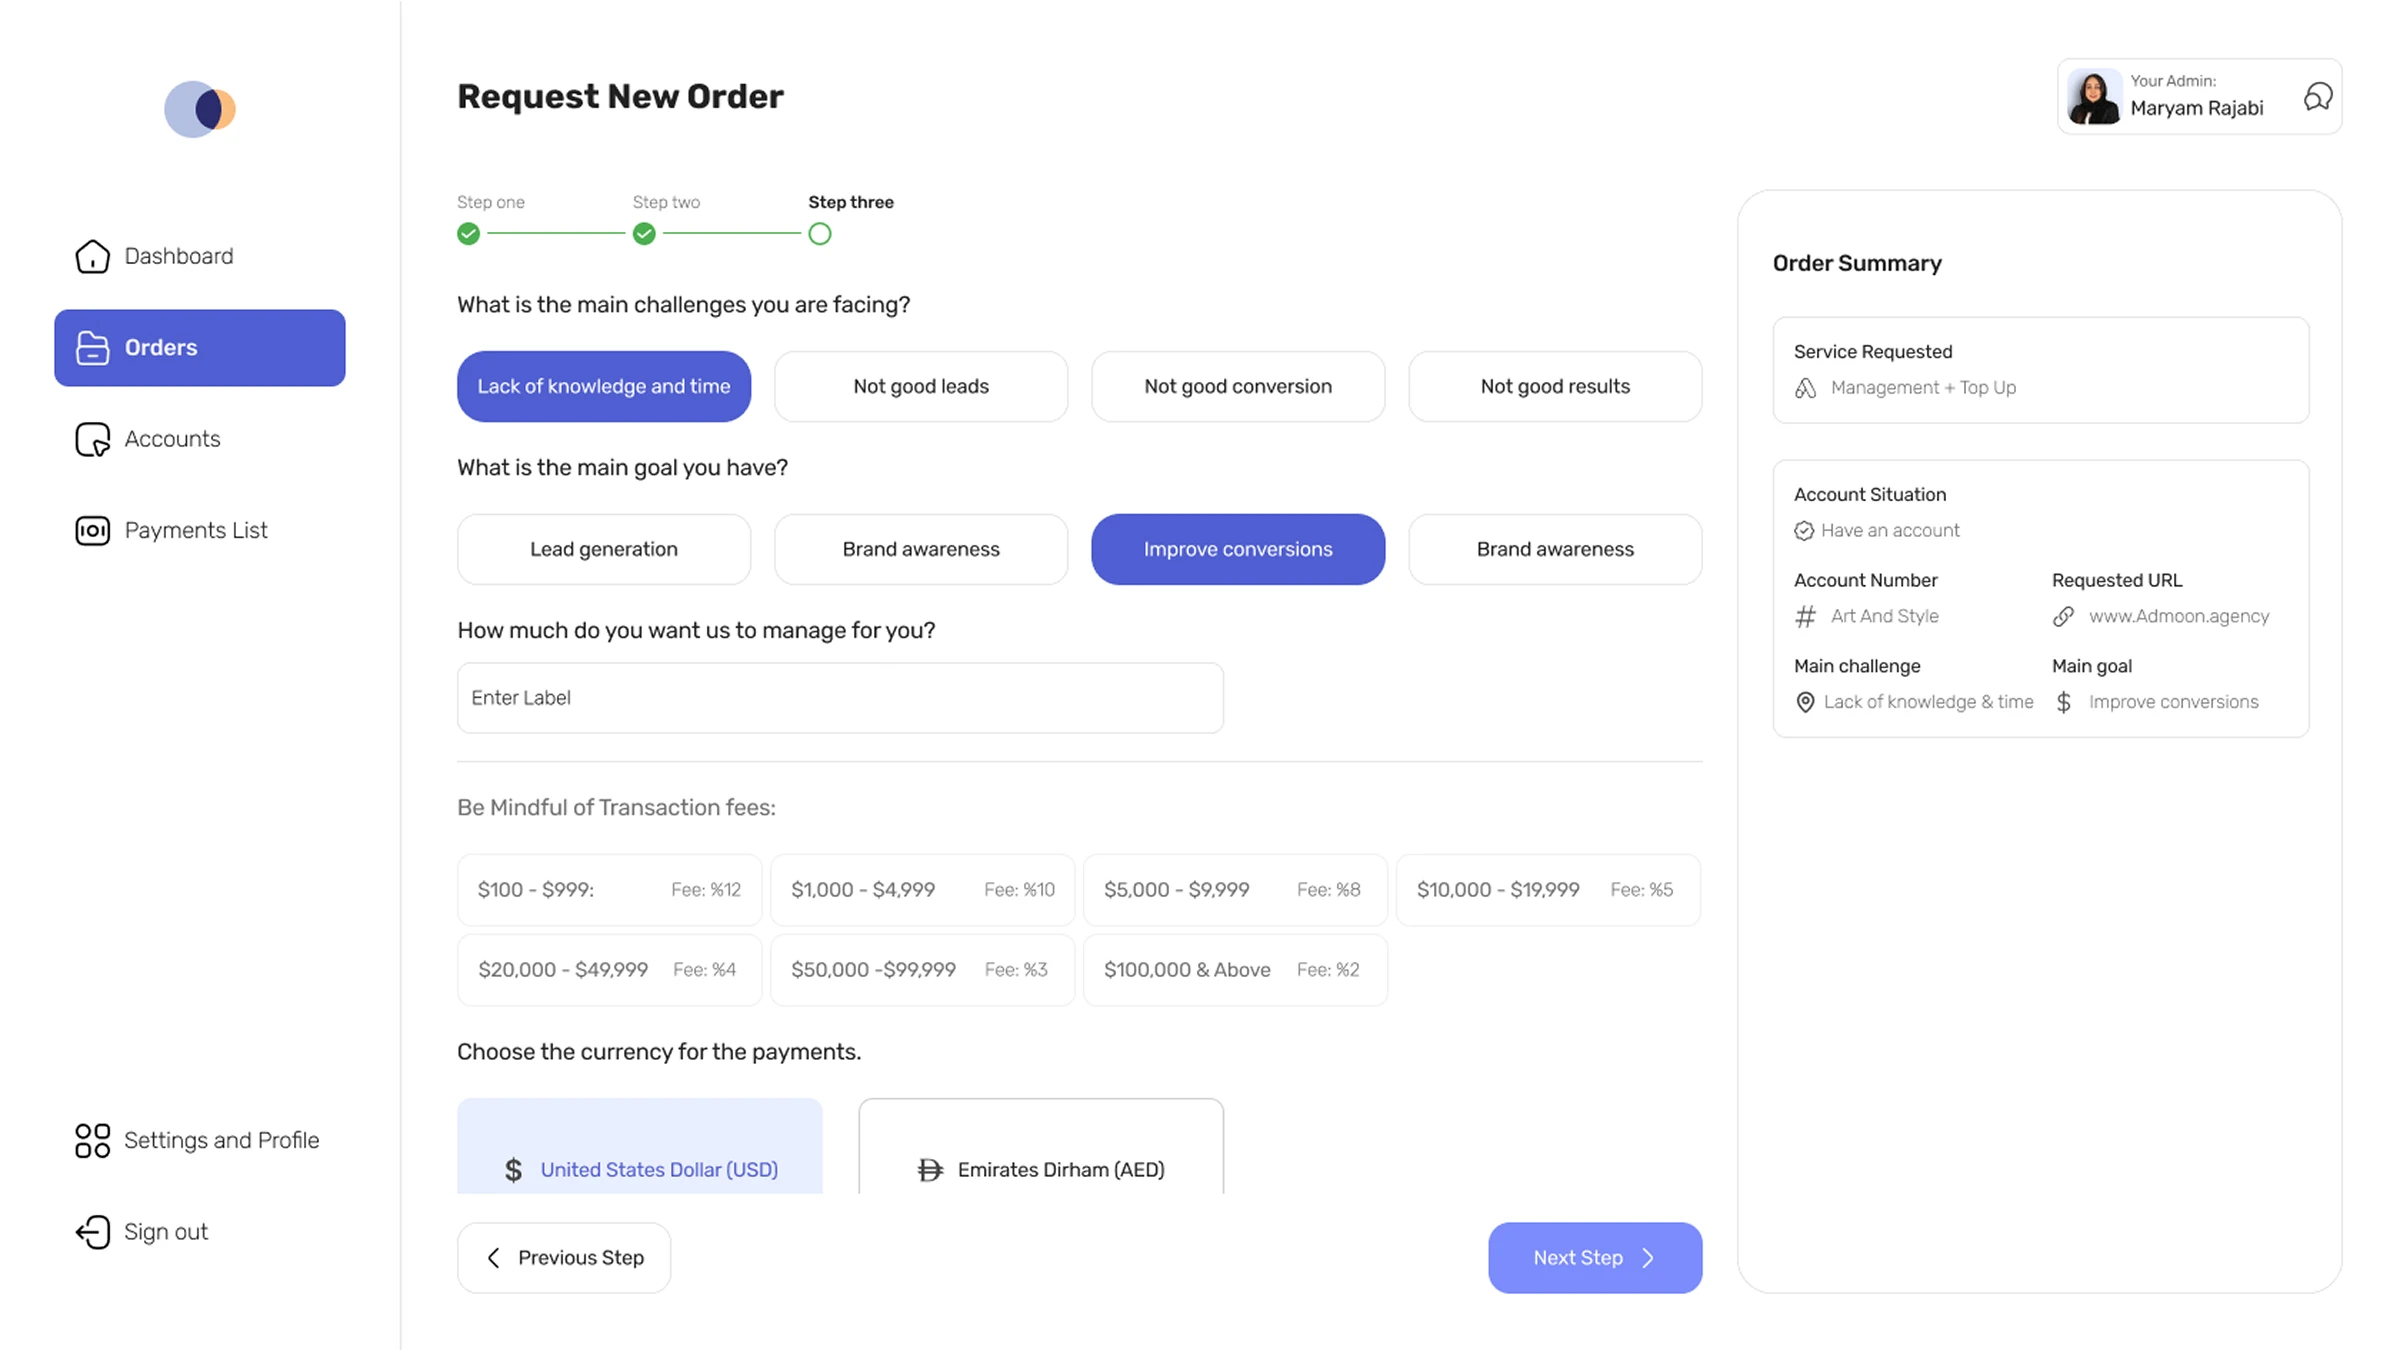Click the Step two completed marker
The height and width of the screenshot is (1350, 2400).
(x=644, y=234)
